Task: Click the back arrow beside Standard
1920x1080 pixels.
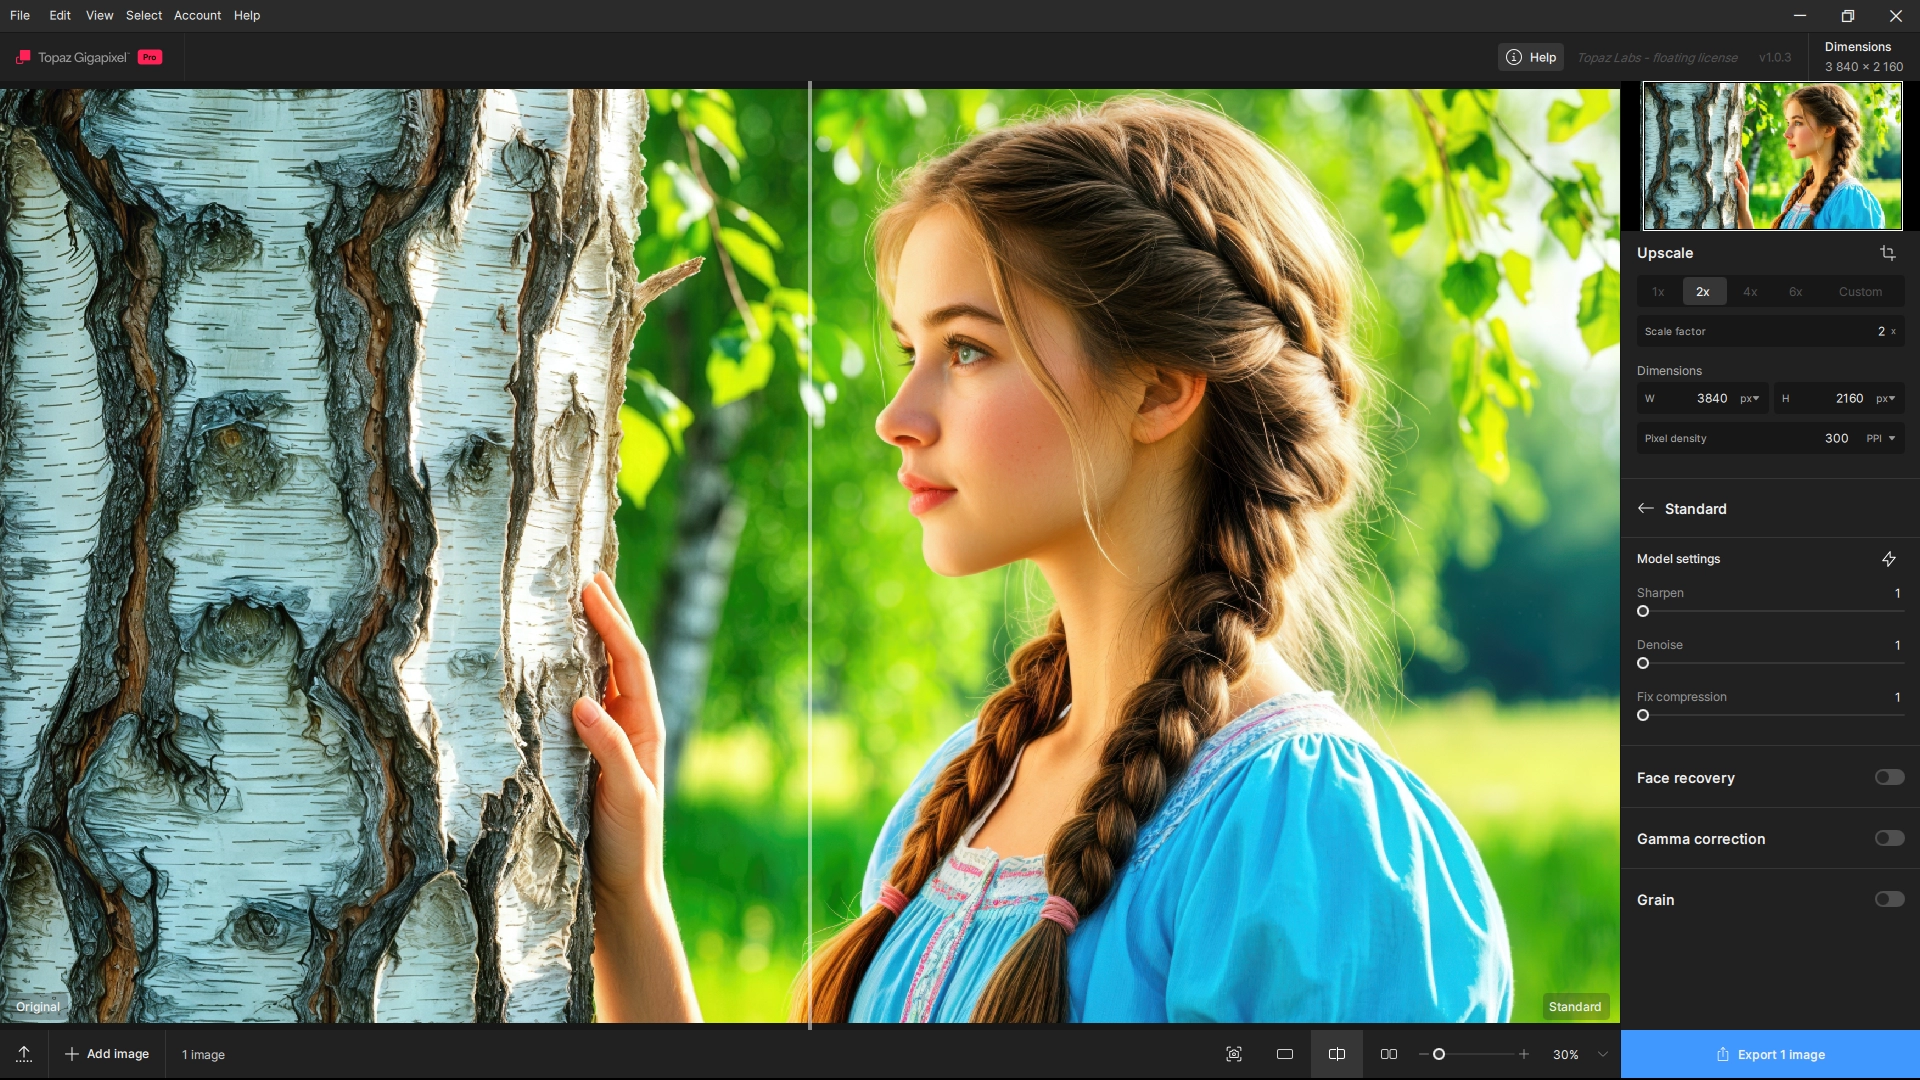Action: click(x=1646, y=508)
